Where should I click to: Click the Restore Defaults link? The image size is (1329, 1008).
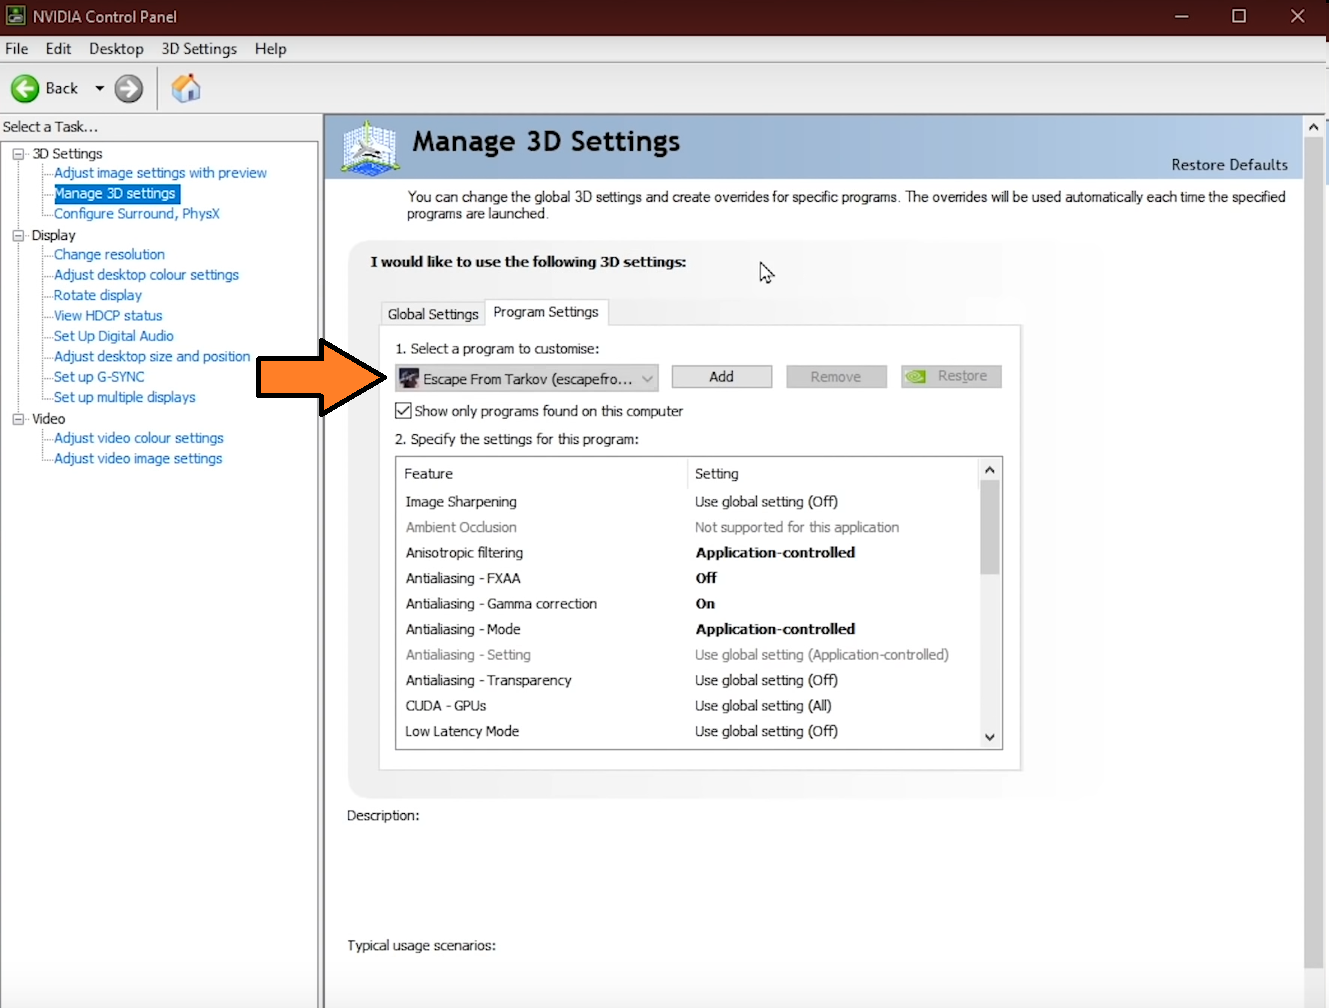[1230, 165]
